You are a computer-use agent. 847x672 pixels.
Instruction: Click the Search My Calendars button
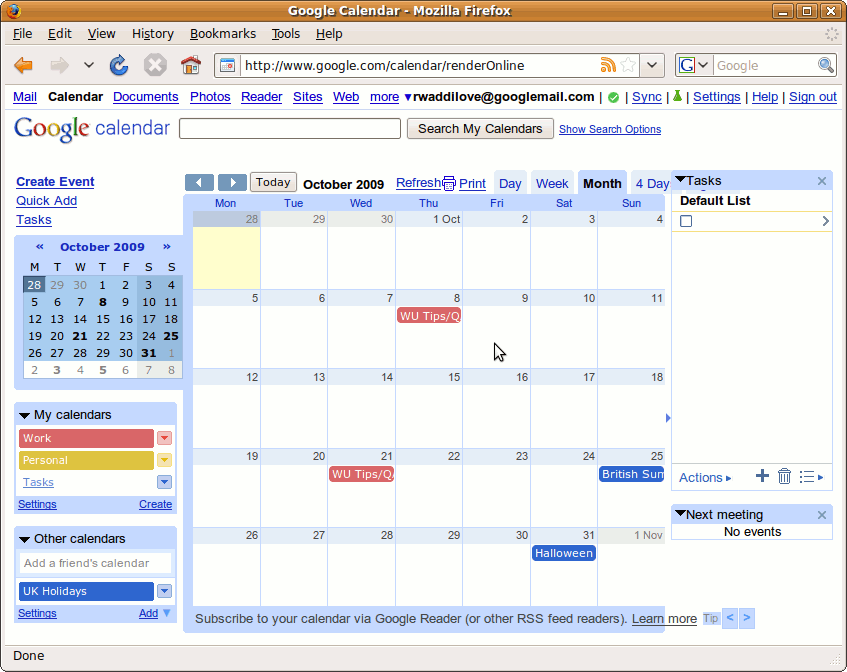click(x=479, y=129)
